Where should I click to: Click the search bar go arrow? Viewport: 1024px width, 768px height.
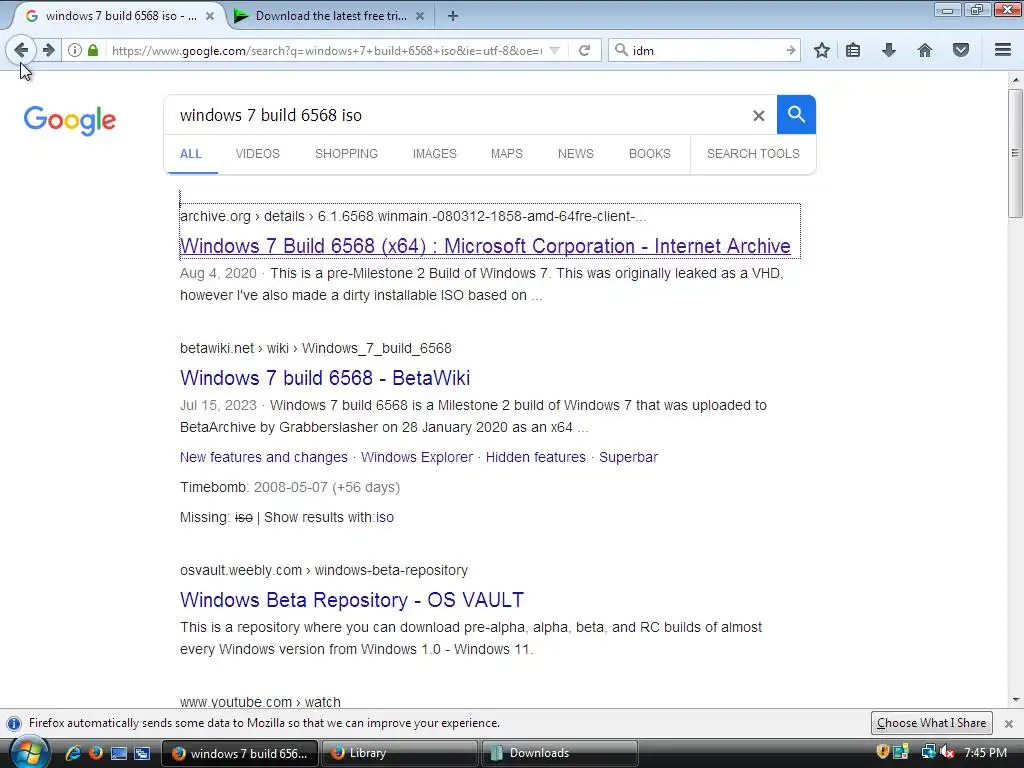pyautogui.click(x=790, y=50)
